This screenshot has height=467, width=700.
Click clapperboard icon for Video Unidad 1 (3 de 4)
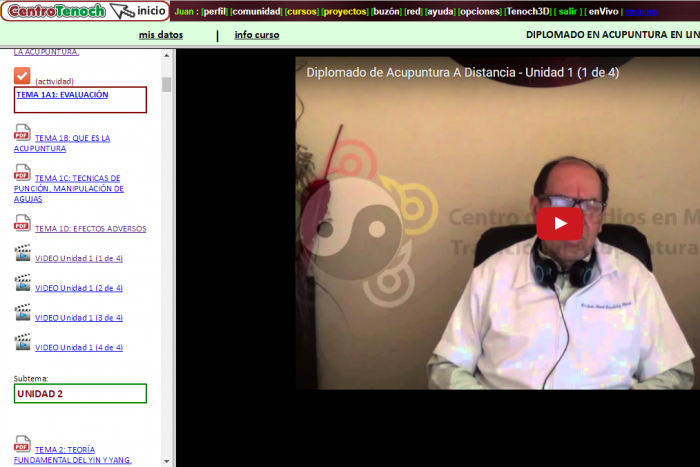(x=22, y=313)
